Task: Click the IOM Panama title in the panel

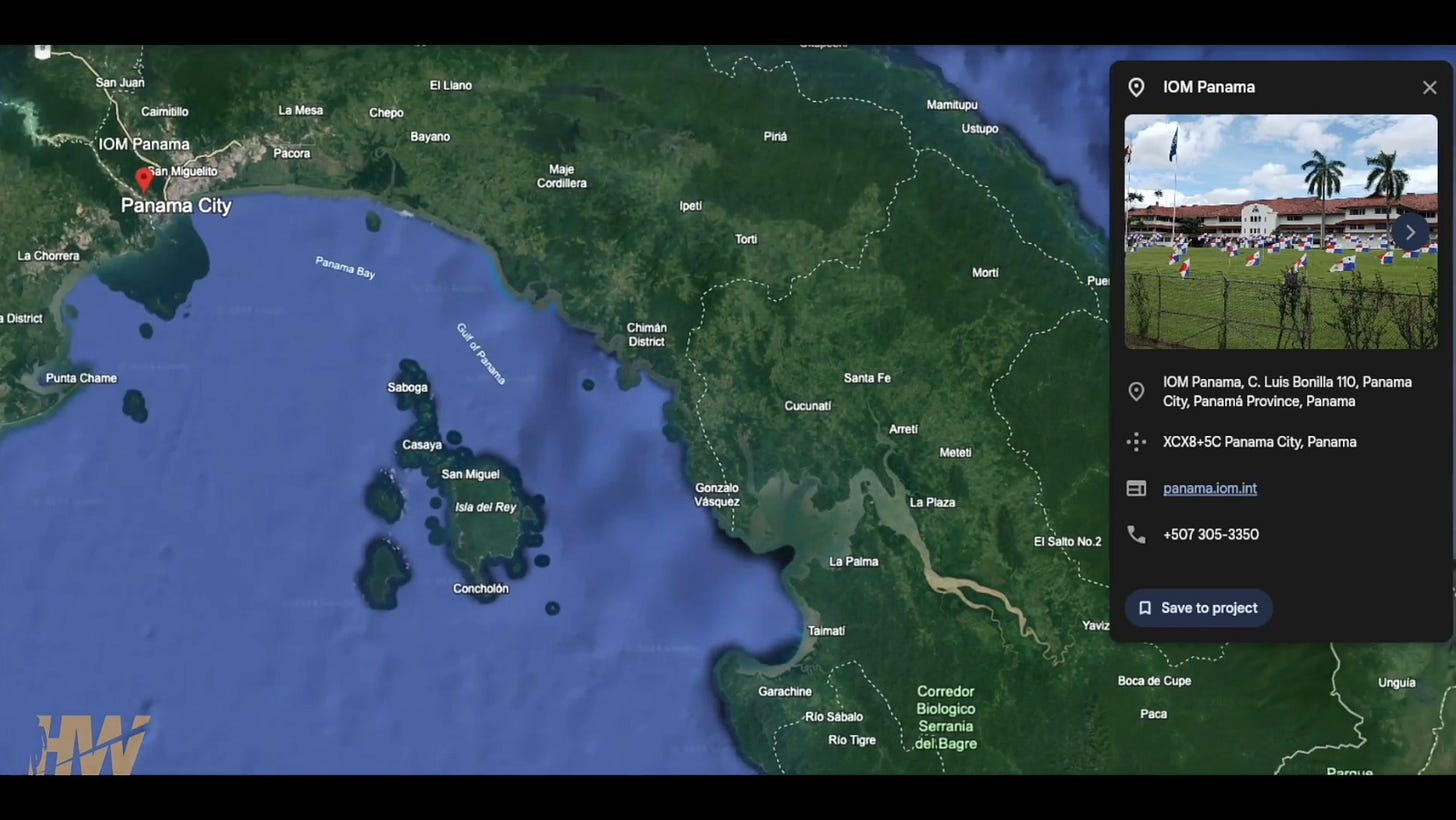Action: [x=1209, y=87]
